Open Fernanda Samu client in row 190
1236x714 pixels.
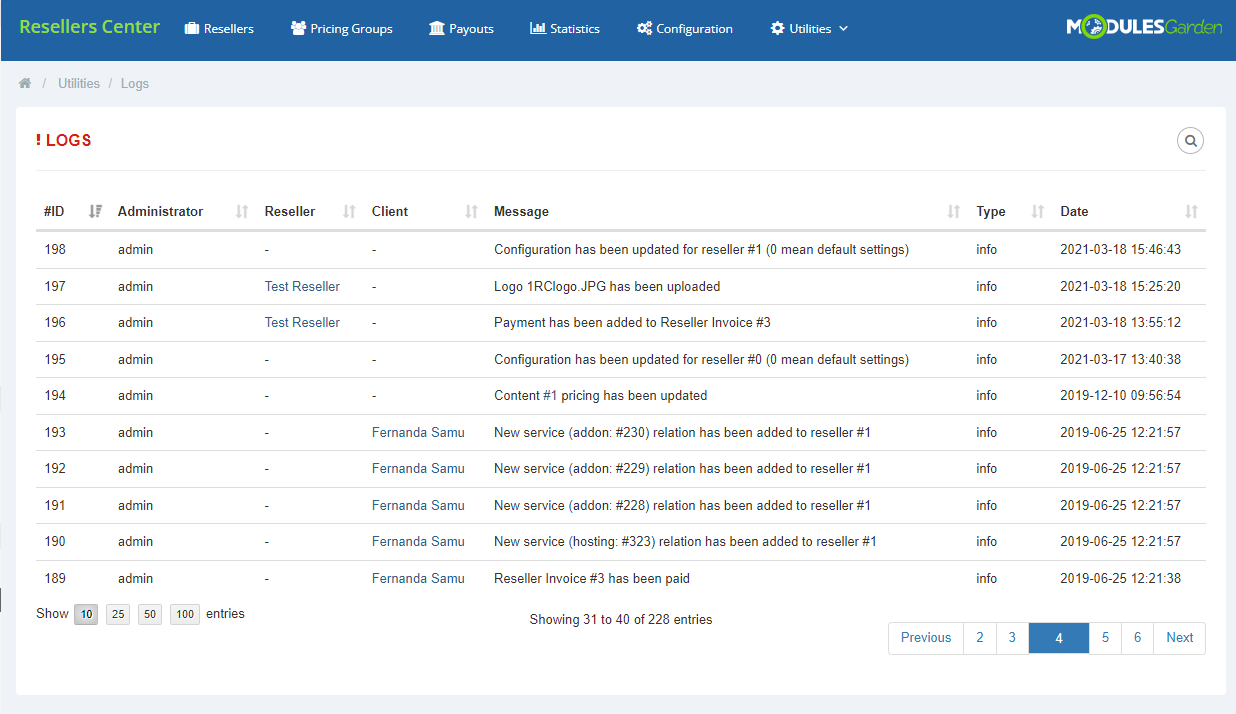[418, 541]
